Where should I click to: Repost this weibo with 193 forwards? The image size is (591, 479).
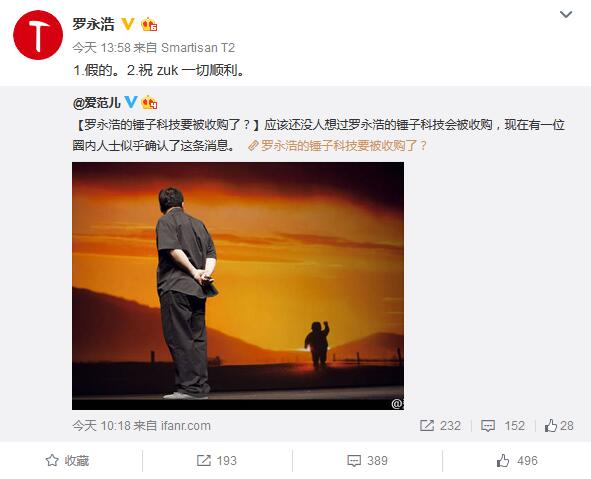[x=217, y=461]
